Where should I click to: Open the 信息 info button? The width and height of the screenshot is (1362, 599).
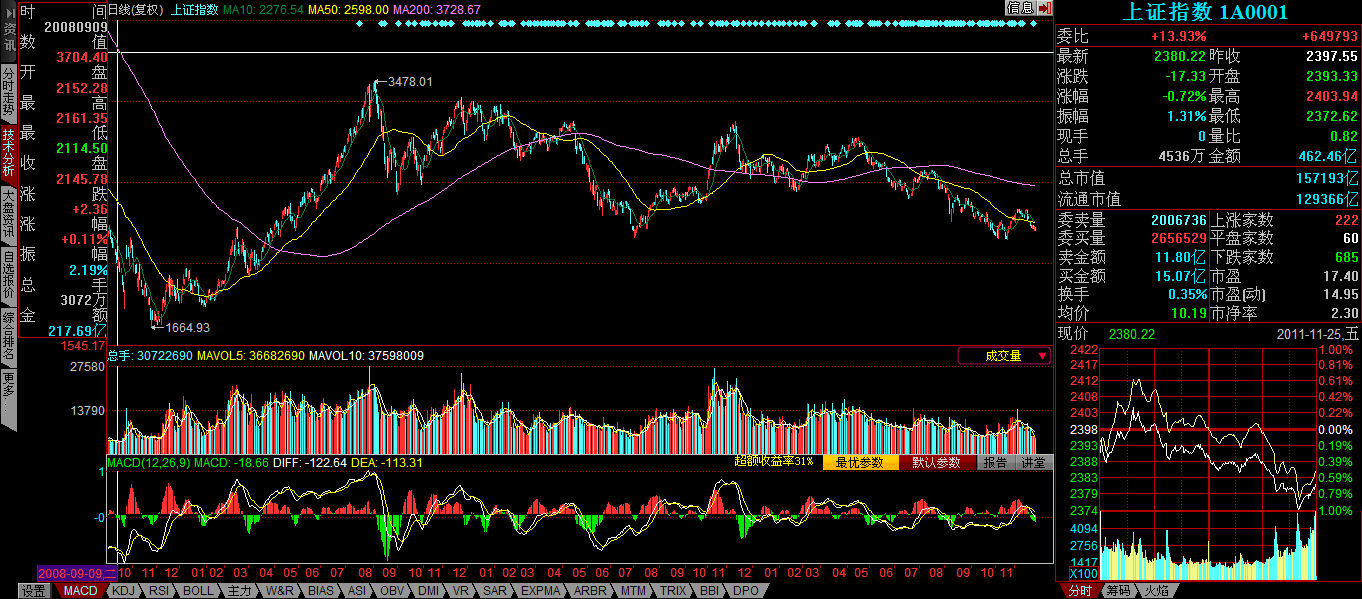pos(1020,8)
